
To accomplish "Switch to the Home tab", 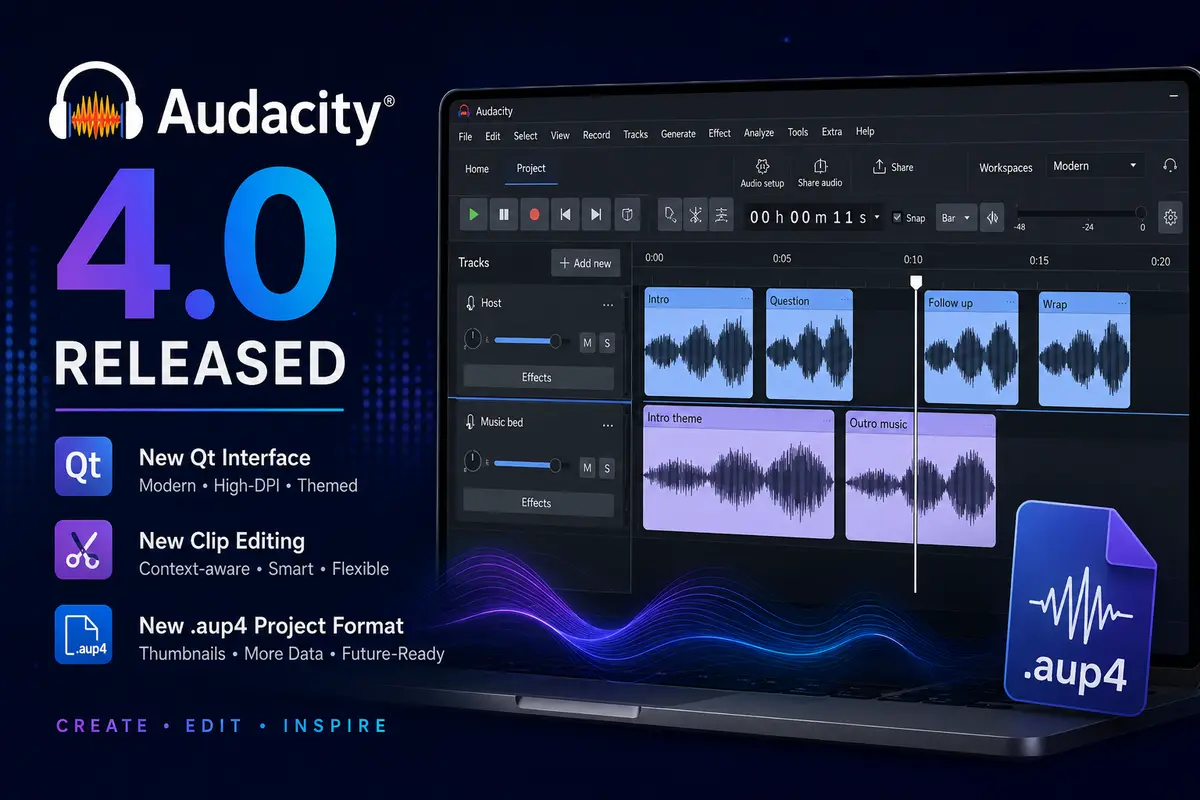I will (477, 169).
